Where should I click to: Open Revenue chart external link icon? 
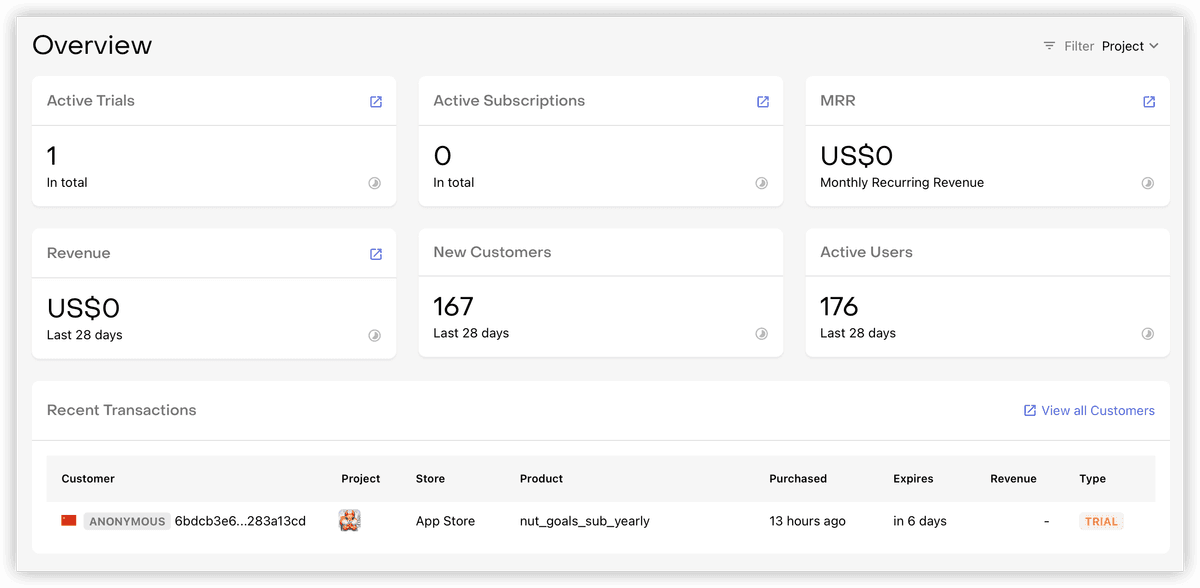click(376, 254)
